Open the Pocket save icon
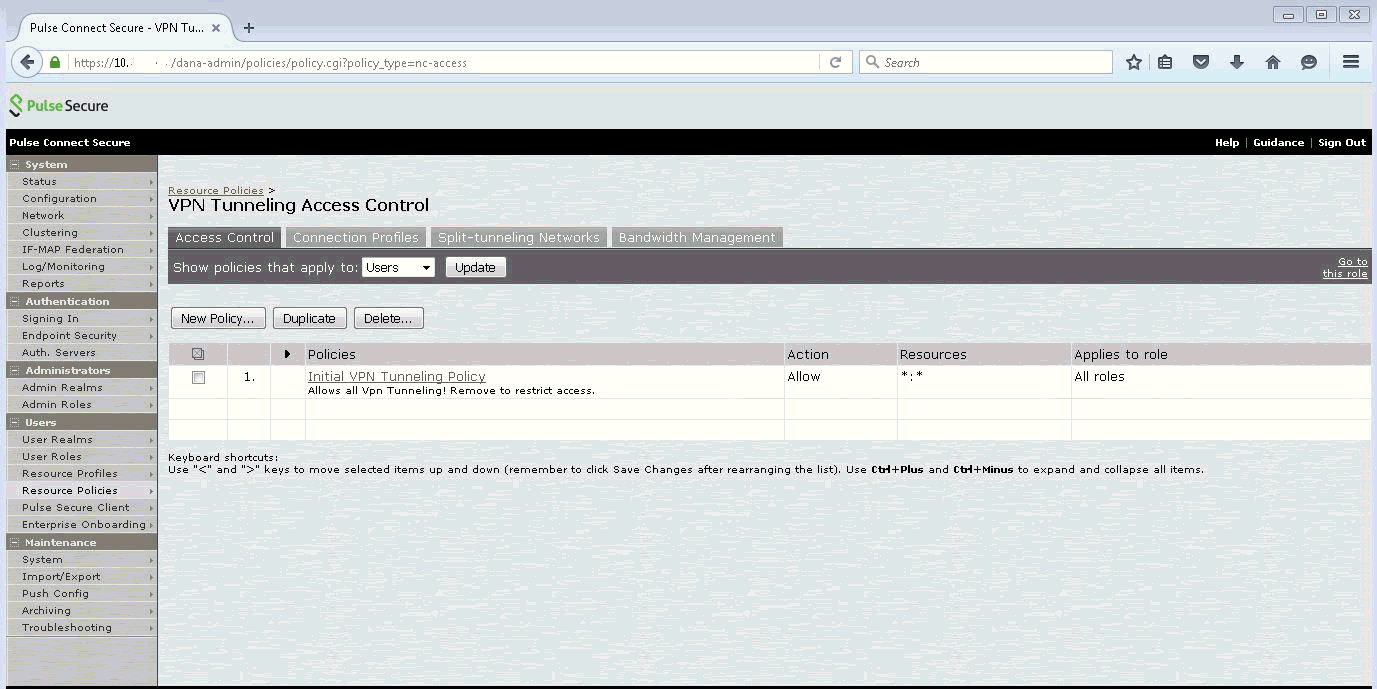This screenshot has height=689, width=1377. pos(1201,62)
